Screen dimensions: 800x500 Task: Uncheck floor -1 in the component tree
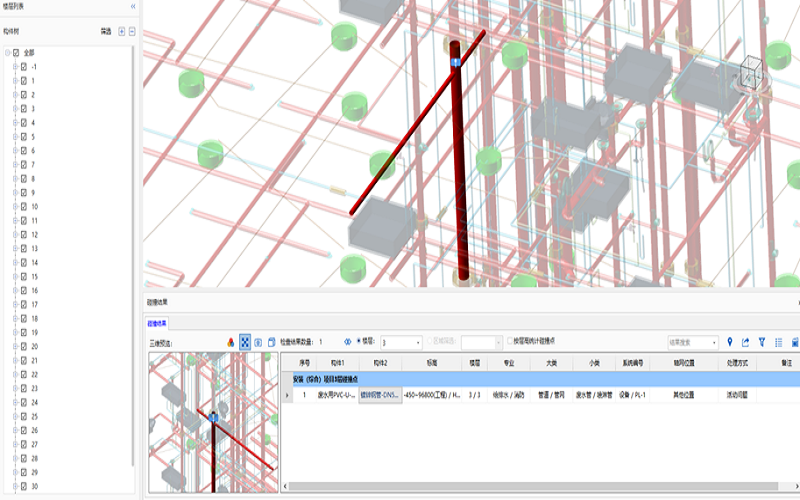coord(23,66)
